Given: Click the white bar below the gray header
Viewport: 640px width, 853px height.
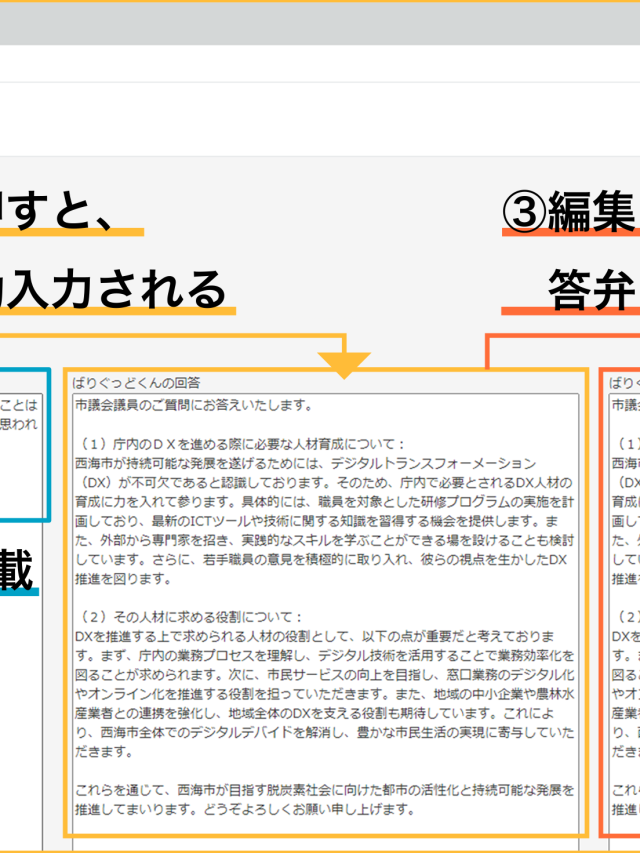Looking at the screenshot, I should (x=320, y=64).
